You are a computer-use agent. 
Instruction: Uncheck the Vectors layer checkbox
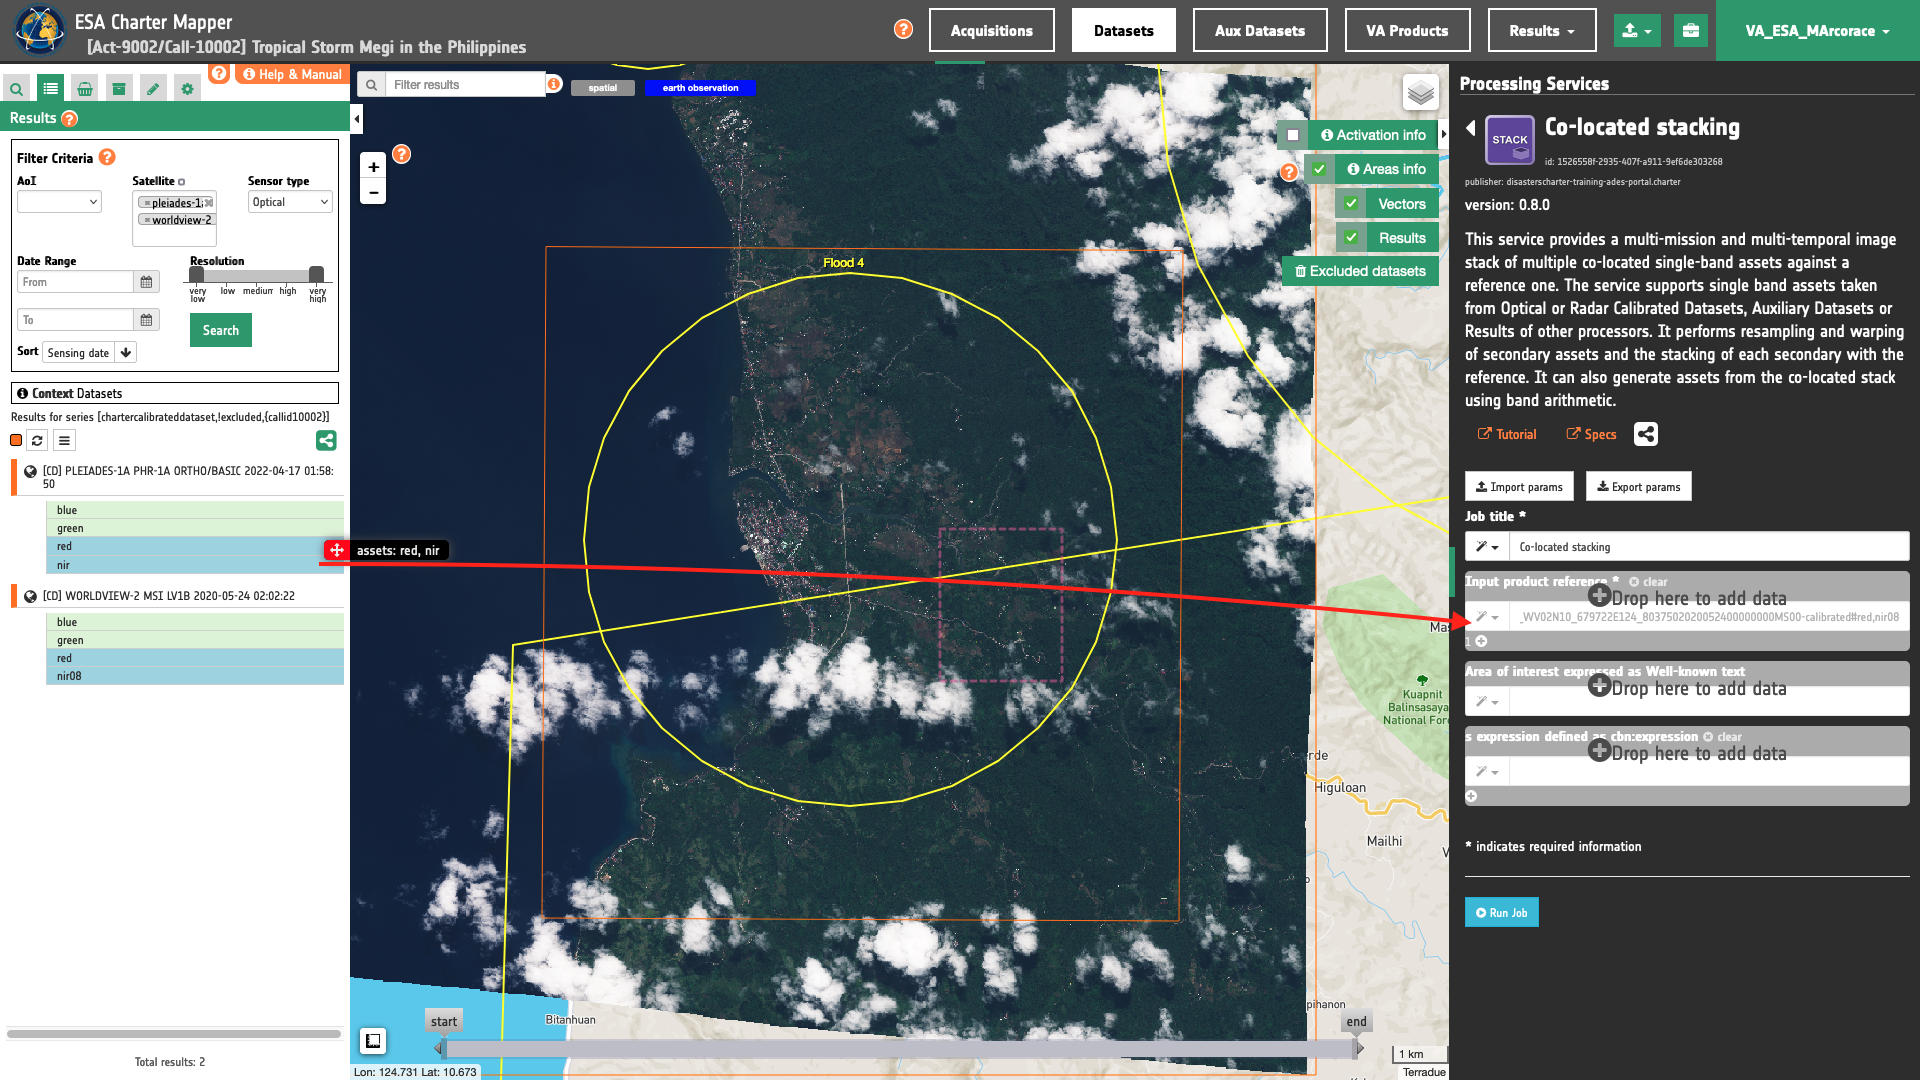1351,204
